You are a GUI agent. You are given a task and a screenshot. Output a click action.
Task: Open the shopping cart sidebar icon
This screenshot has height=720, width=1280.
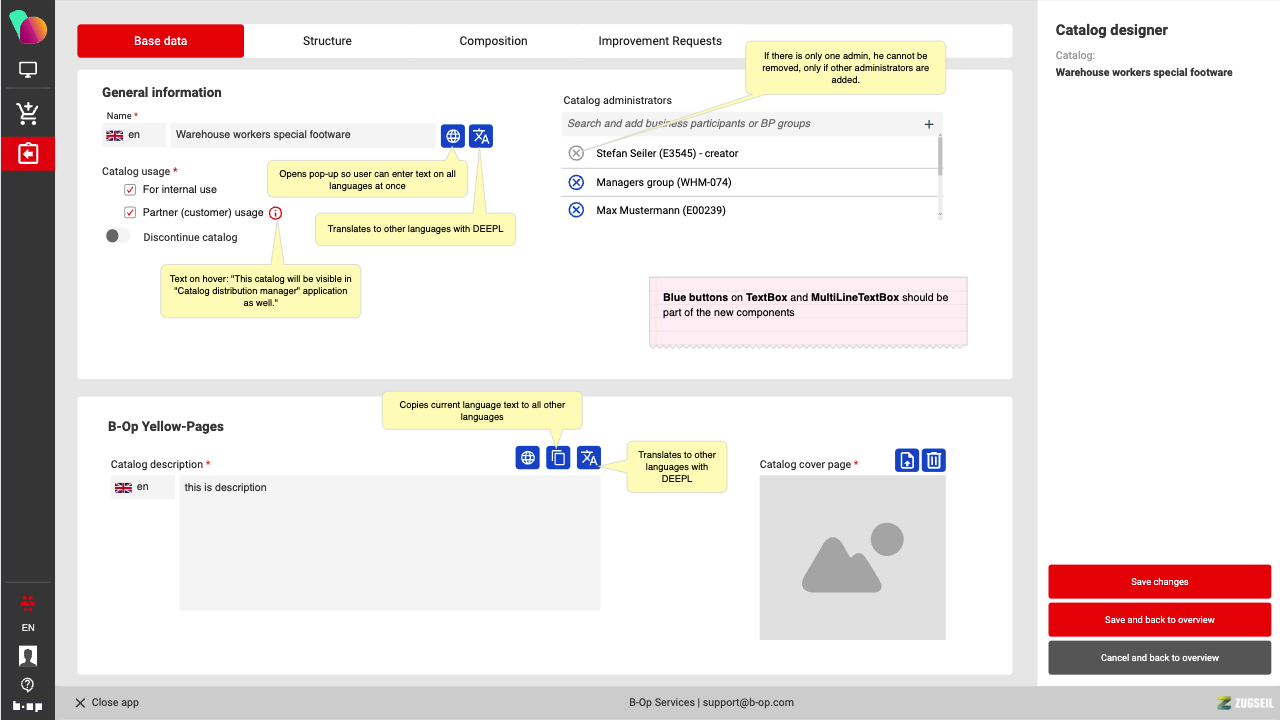[x=28, y=113]
